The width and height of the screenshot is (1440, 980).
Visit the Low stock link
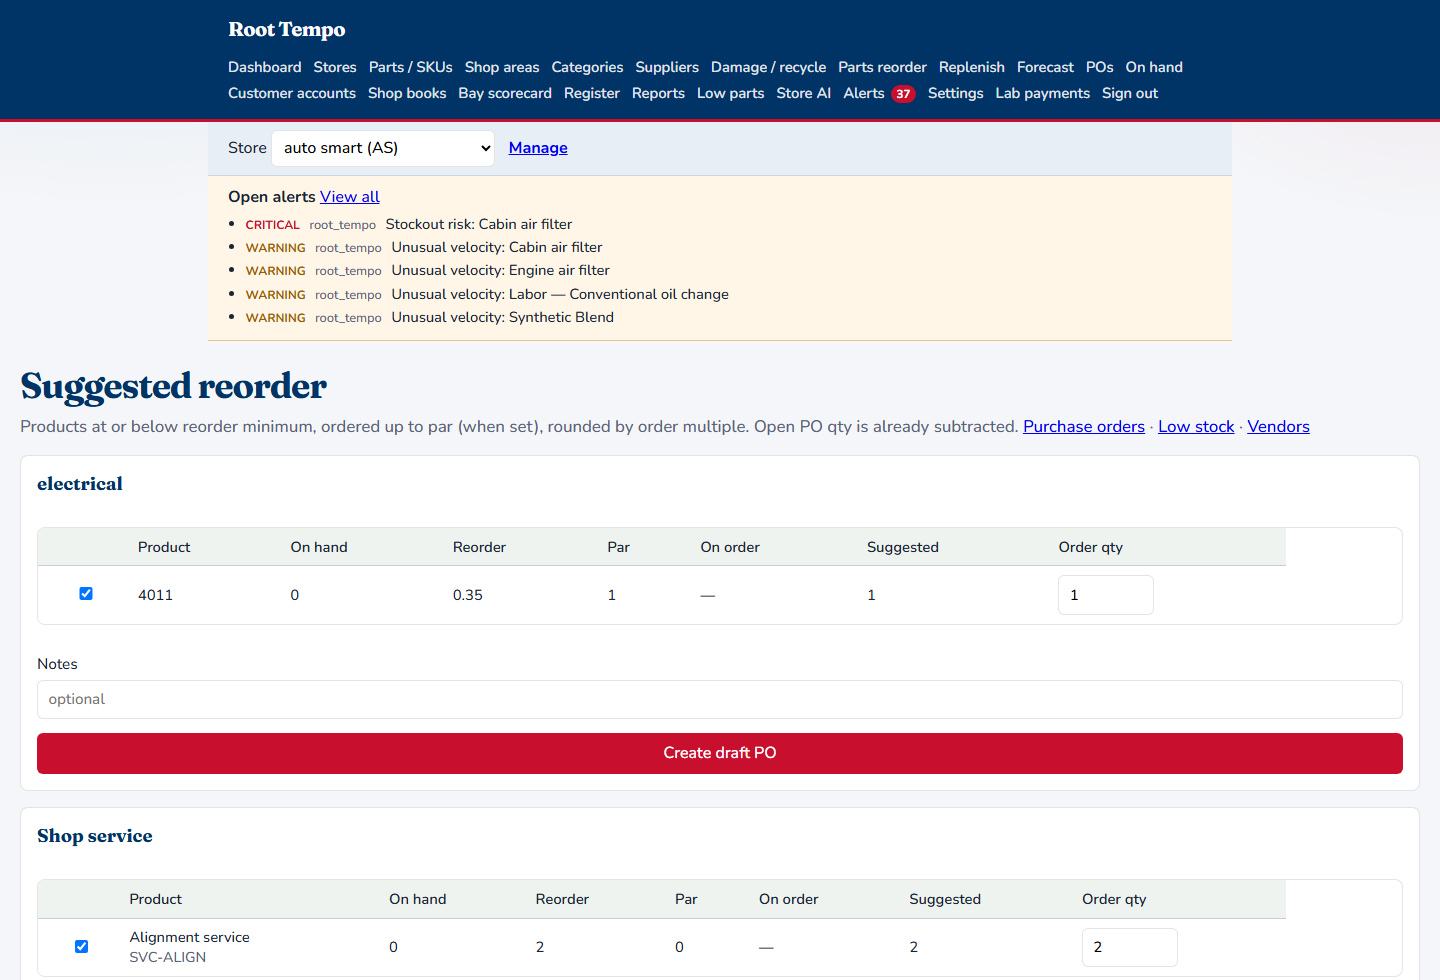1196,427
